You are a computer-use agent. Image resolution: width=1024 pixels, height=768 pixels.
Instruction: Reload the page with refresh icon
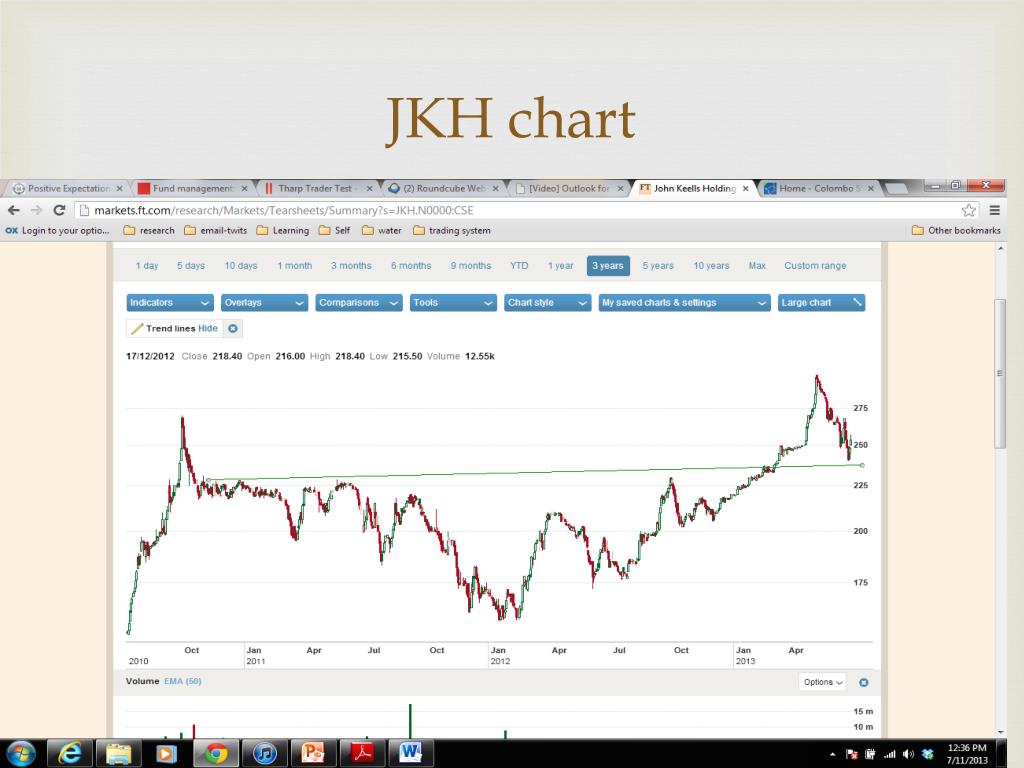(x=59, y=210)
